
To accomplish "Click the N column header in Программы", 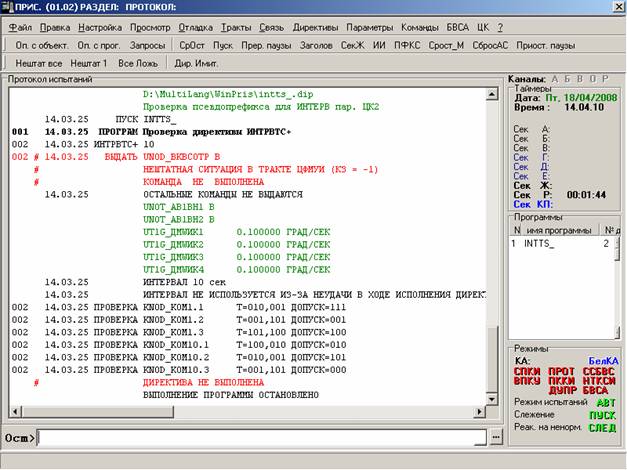I will pos(517,230).
